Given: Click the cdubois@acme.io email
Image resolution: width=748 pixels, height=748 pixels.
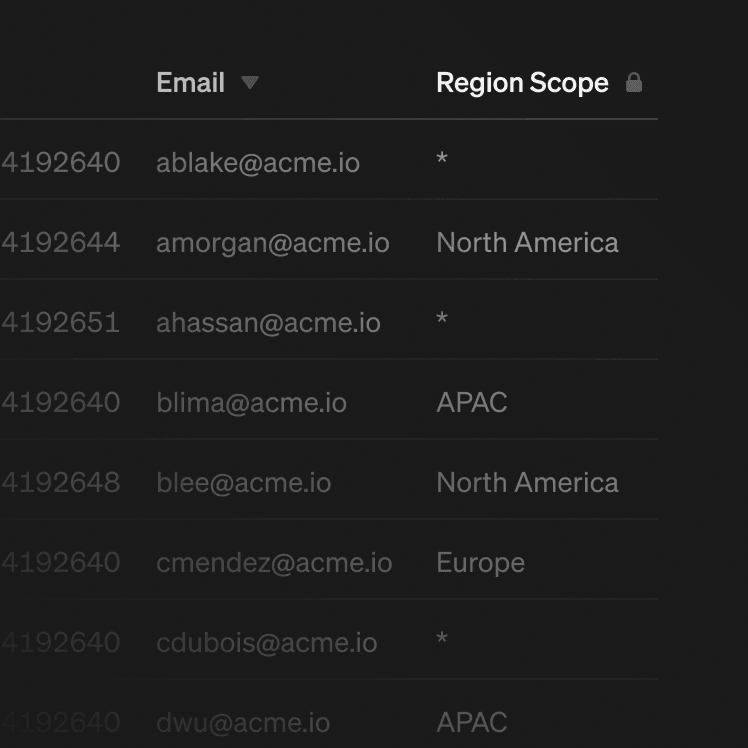Looking at the screenshot, I should click(266, 642).
